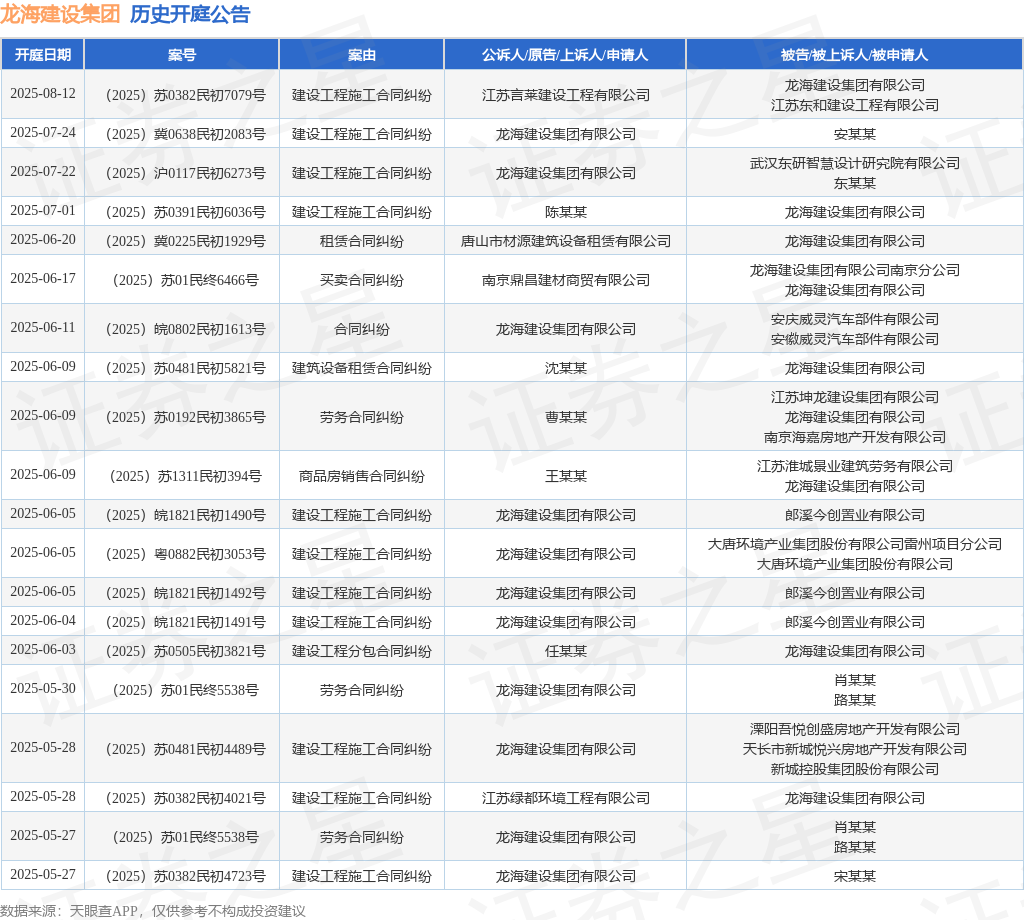Click date cell 2025-06-03
This screenshot has width=1024, height=920.
pos(43,650)
